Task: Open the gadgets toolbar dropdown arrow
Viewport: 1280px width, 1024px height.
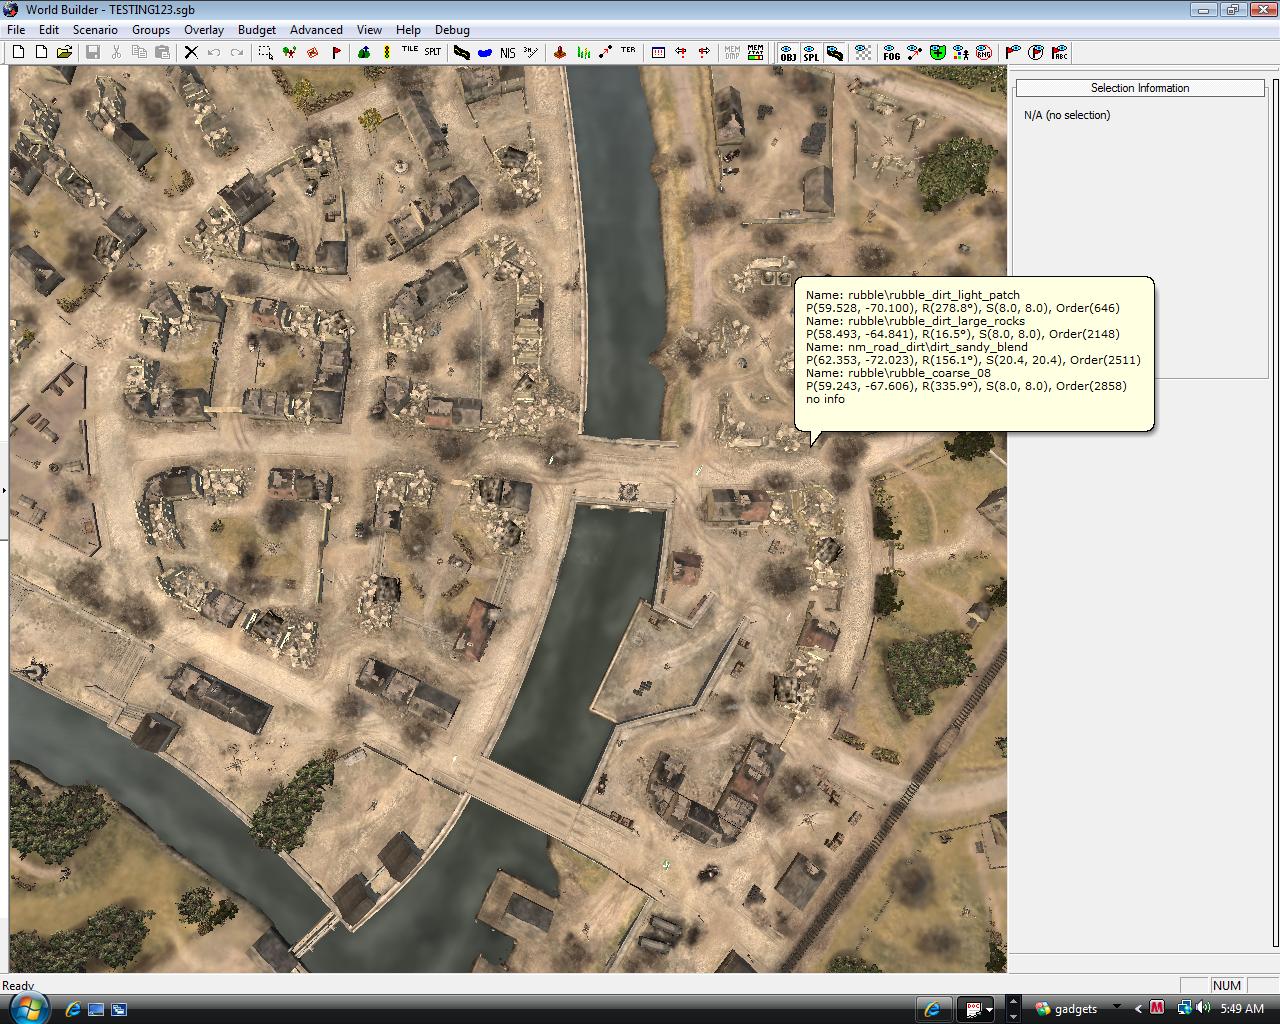Action: [1116, 1008]
